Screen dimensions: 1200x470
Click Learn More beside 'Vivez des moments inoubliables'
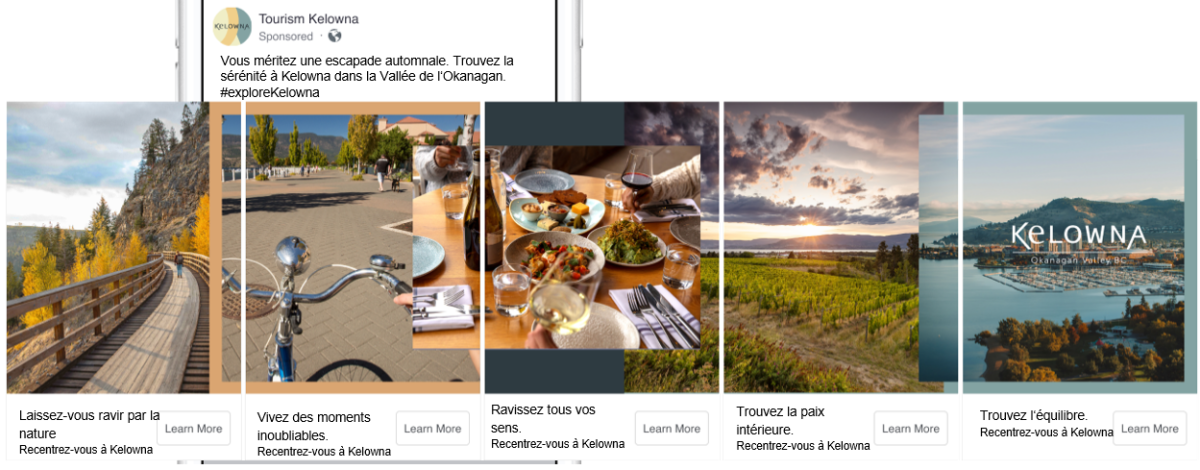(433, 428)
